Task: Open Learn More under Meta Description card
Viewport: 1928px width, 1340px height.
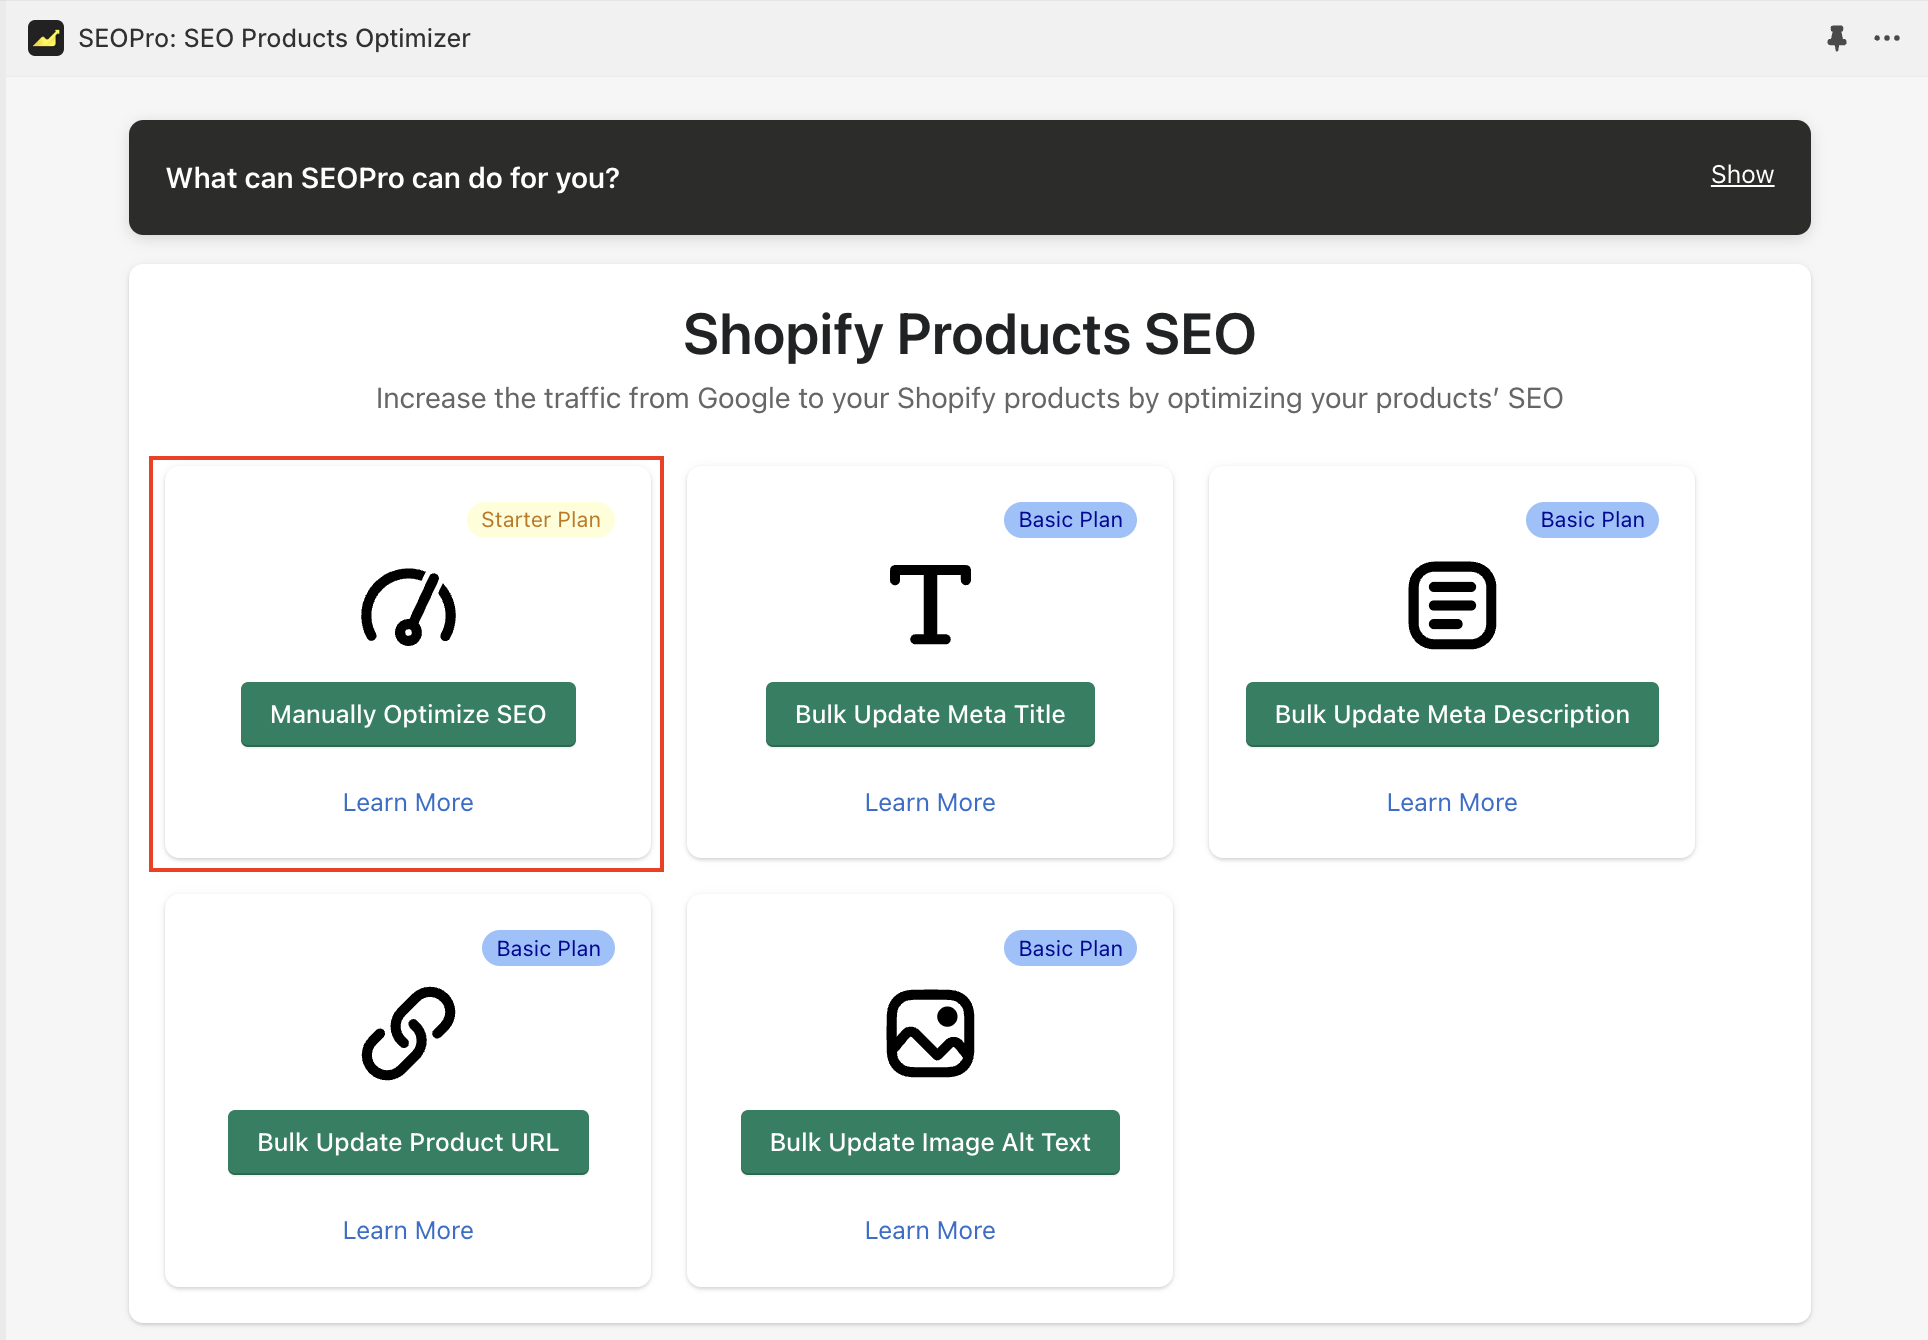Action: [x=1451, y=802]
